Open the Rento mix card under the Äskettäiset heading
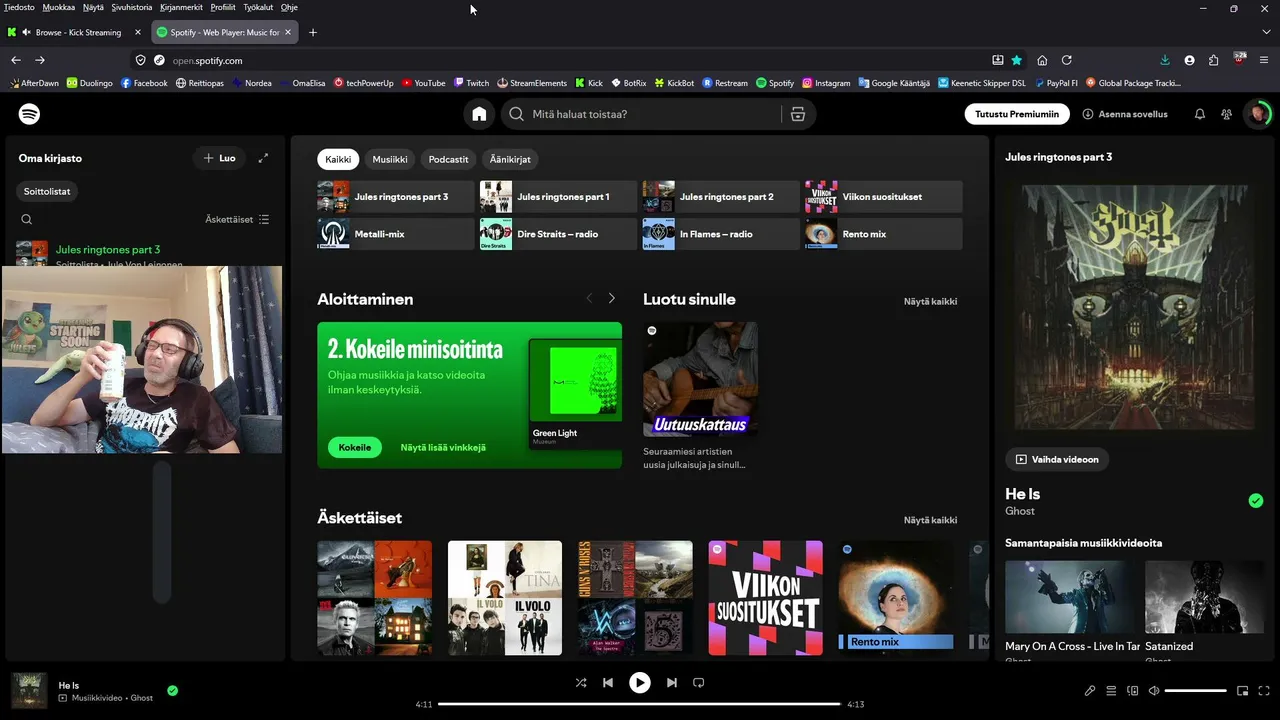 (x=895, y=598)
